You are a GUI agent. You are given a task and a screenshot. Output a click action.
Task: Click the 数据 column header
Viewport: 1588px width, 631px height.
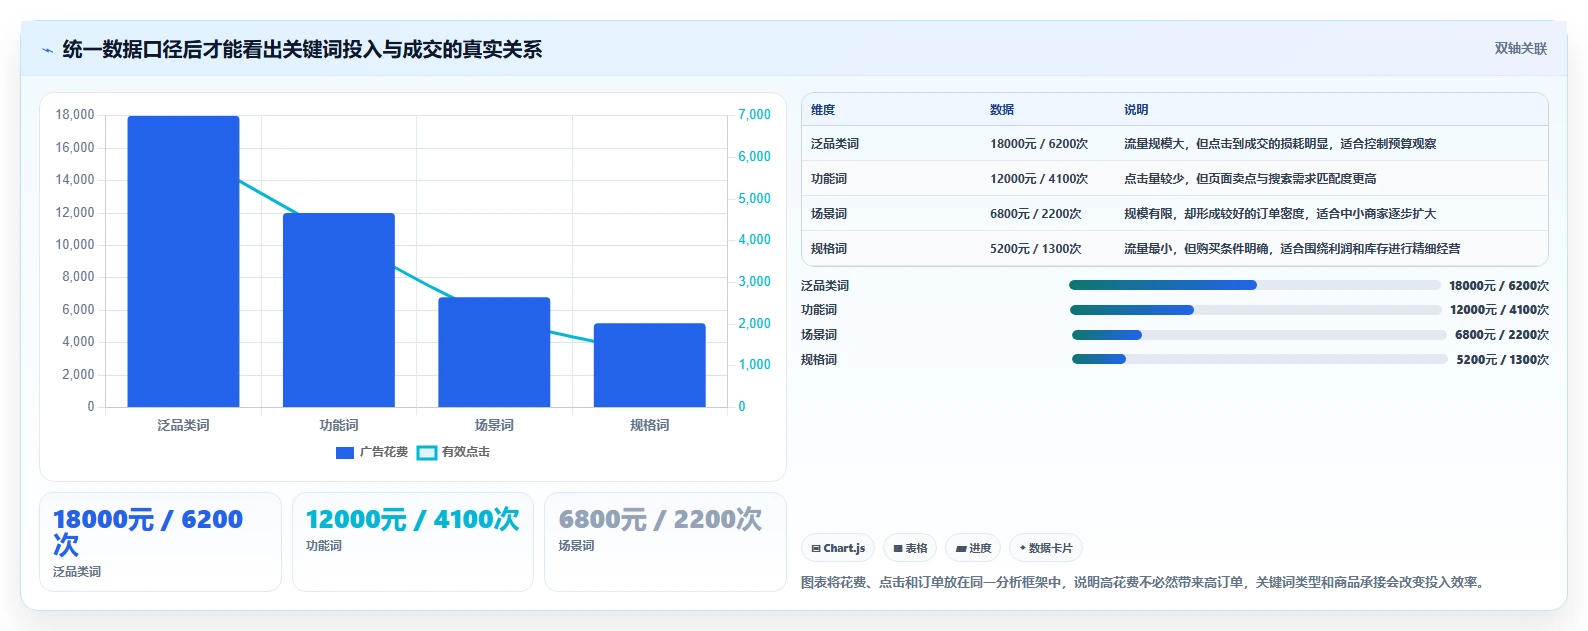click(x=1002, y=110)
